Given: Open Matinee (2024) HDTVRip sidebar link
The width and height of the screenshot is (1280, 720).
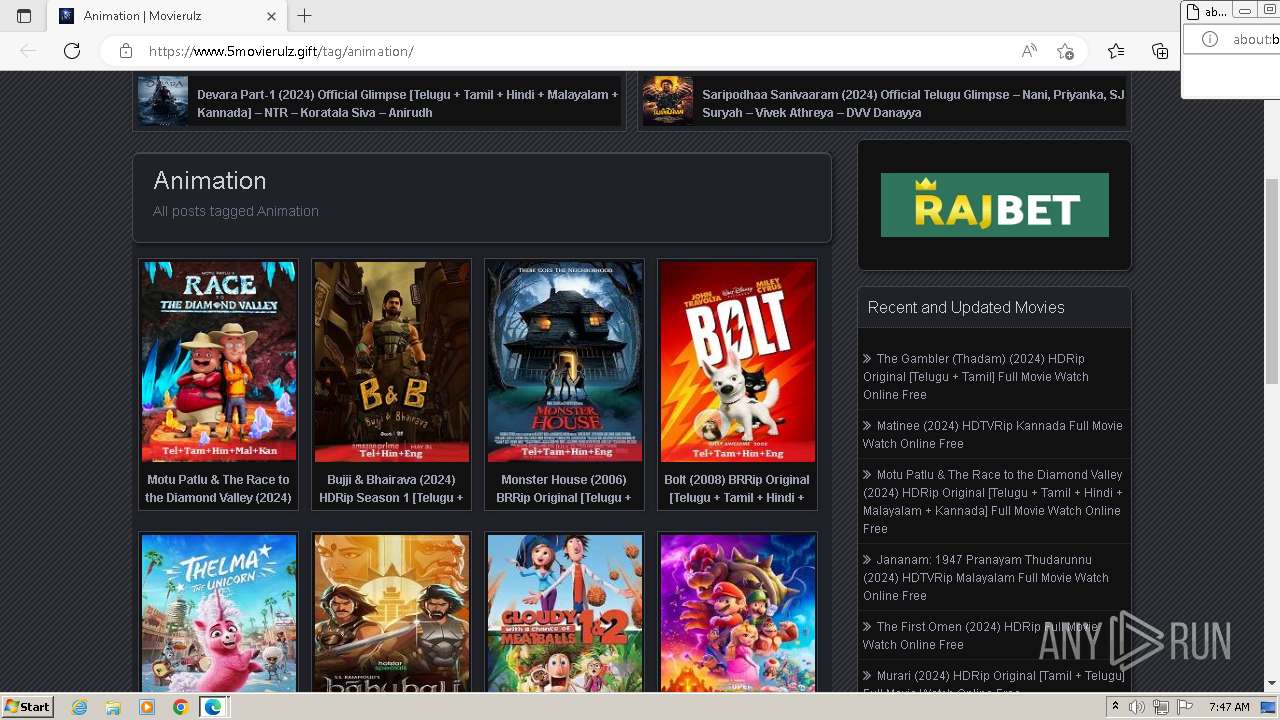Looking at the screenshot, I should pos(992,435).
